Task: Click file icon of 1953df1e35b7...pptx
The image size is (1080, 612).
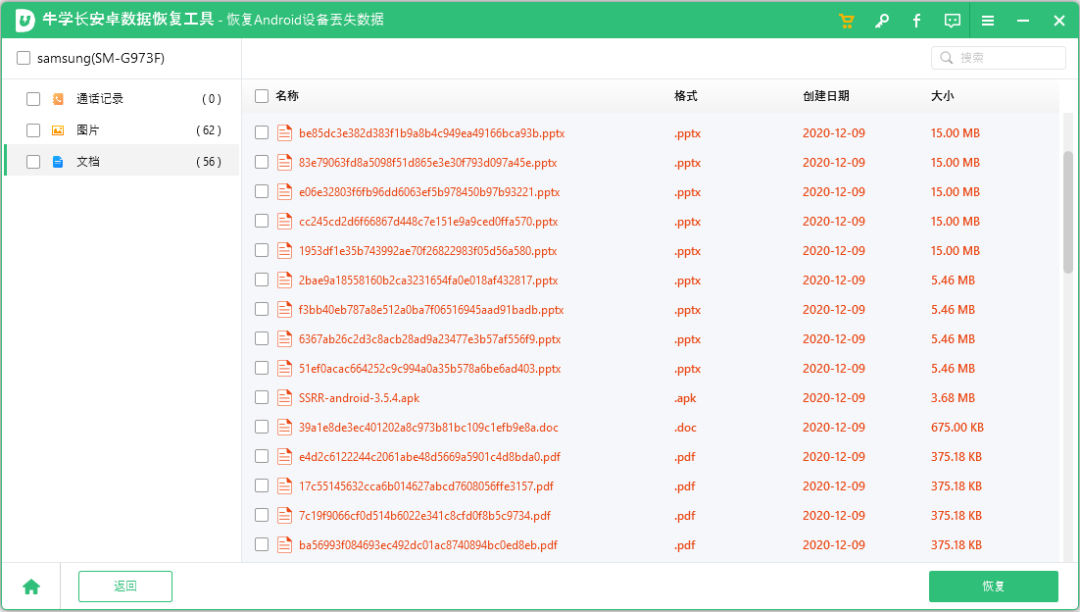Action: [284, 251]
